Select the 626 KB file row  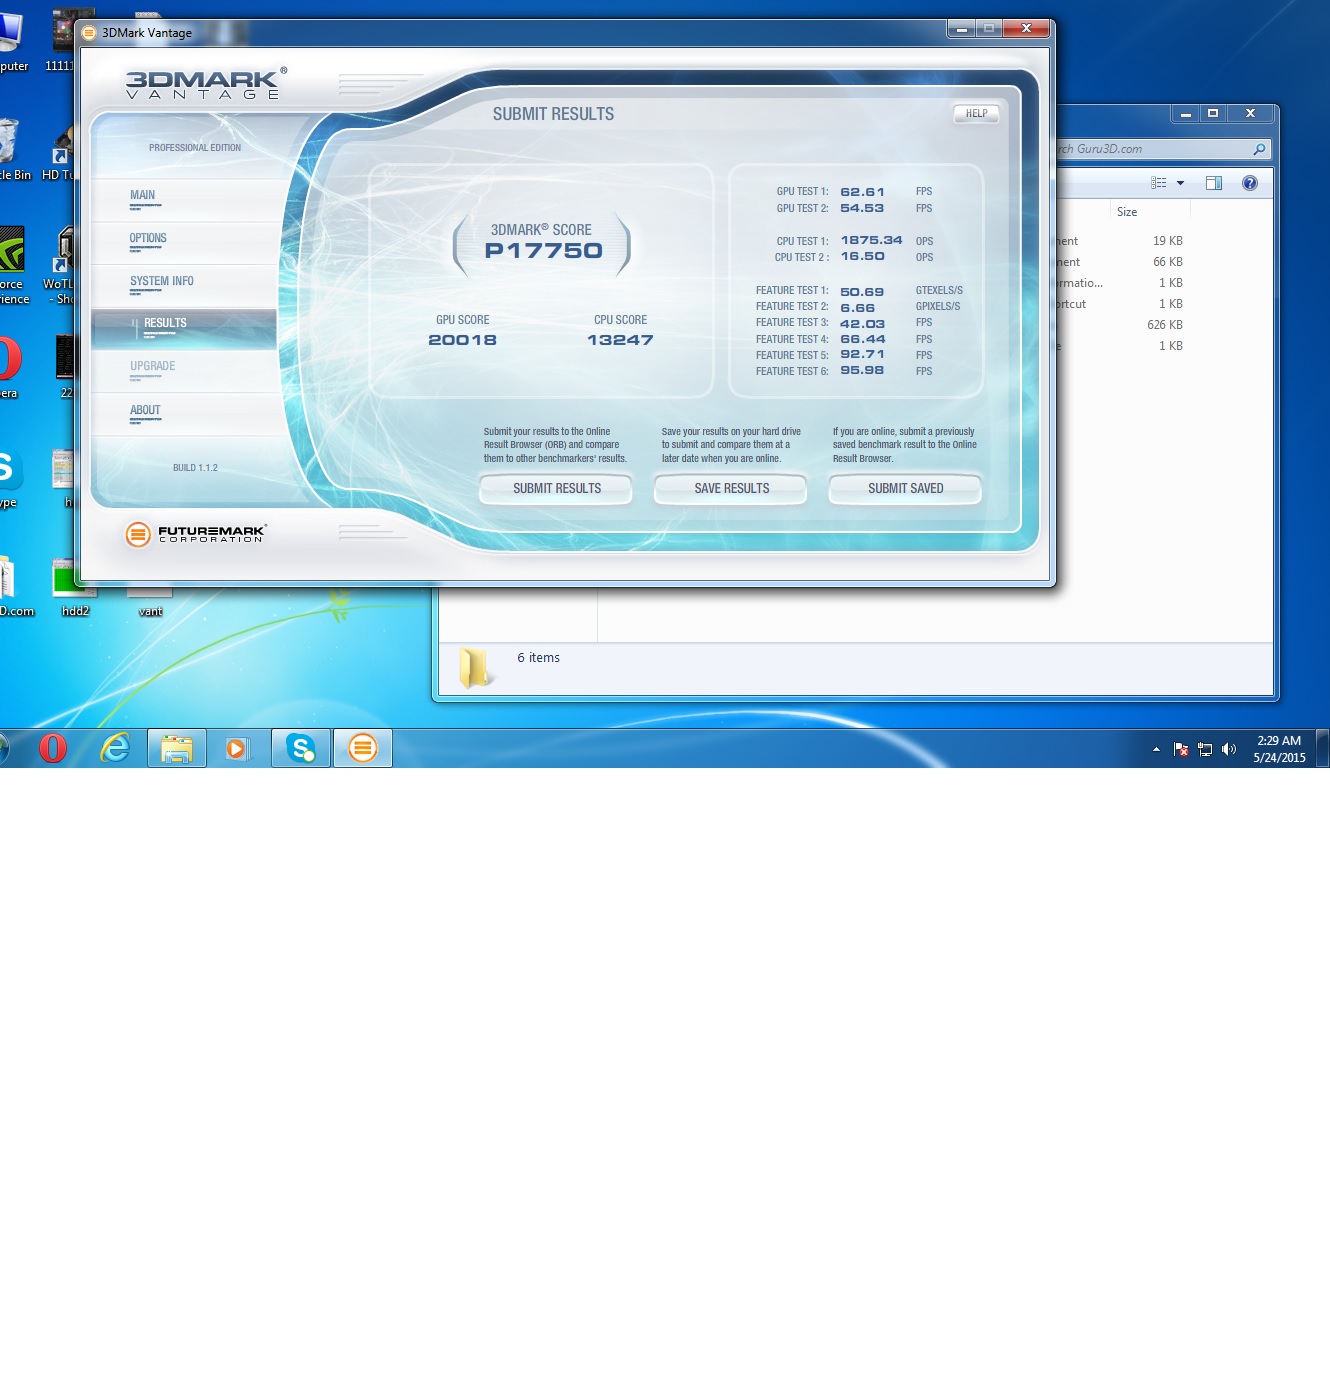click(x=1120, y=325)
